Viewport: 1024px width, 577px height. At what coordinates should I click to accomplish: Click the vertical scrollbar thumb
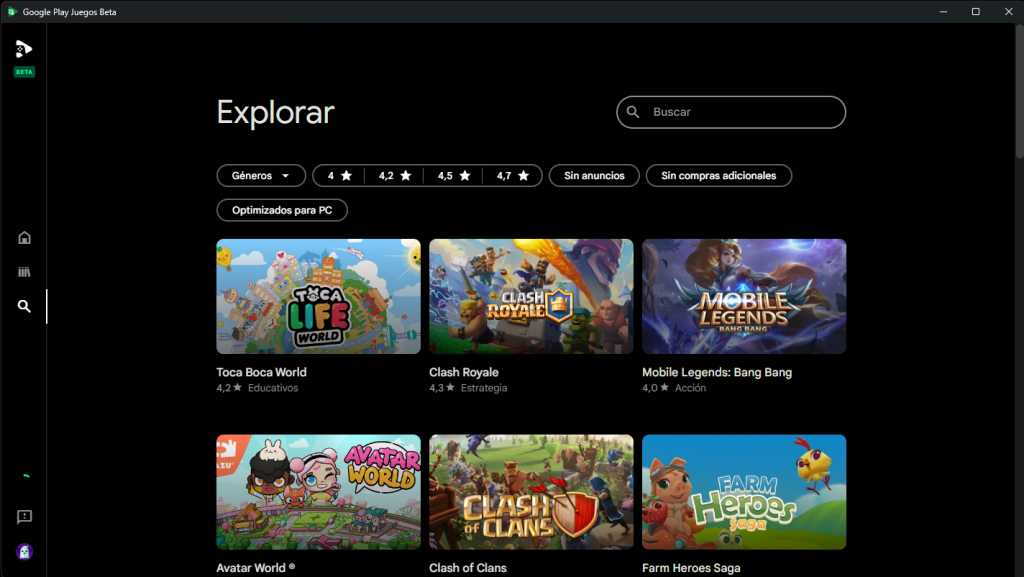pos(1019,91)
